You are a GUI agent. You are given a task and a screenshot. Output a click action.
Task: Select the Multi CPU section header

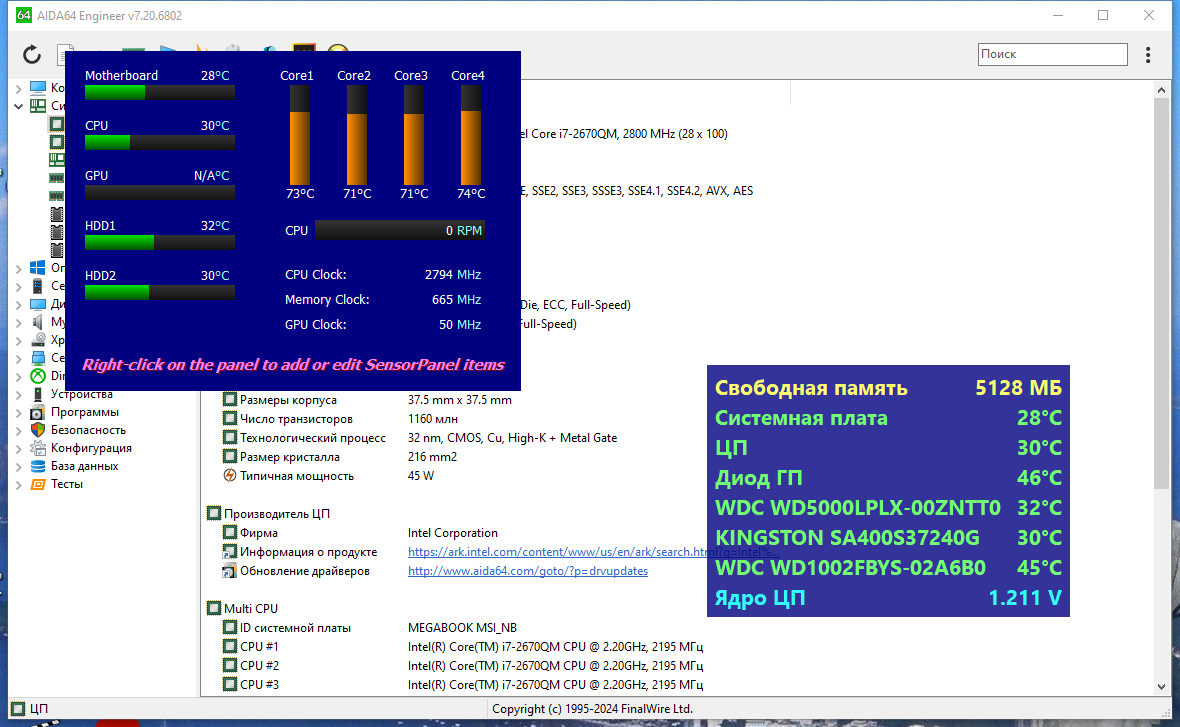pos(251,608)
